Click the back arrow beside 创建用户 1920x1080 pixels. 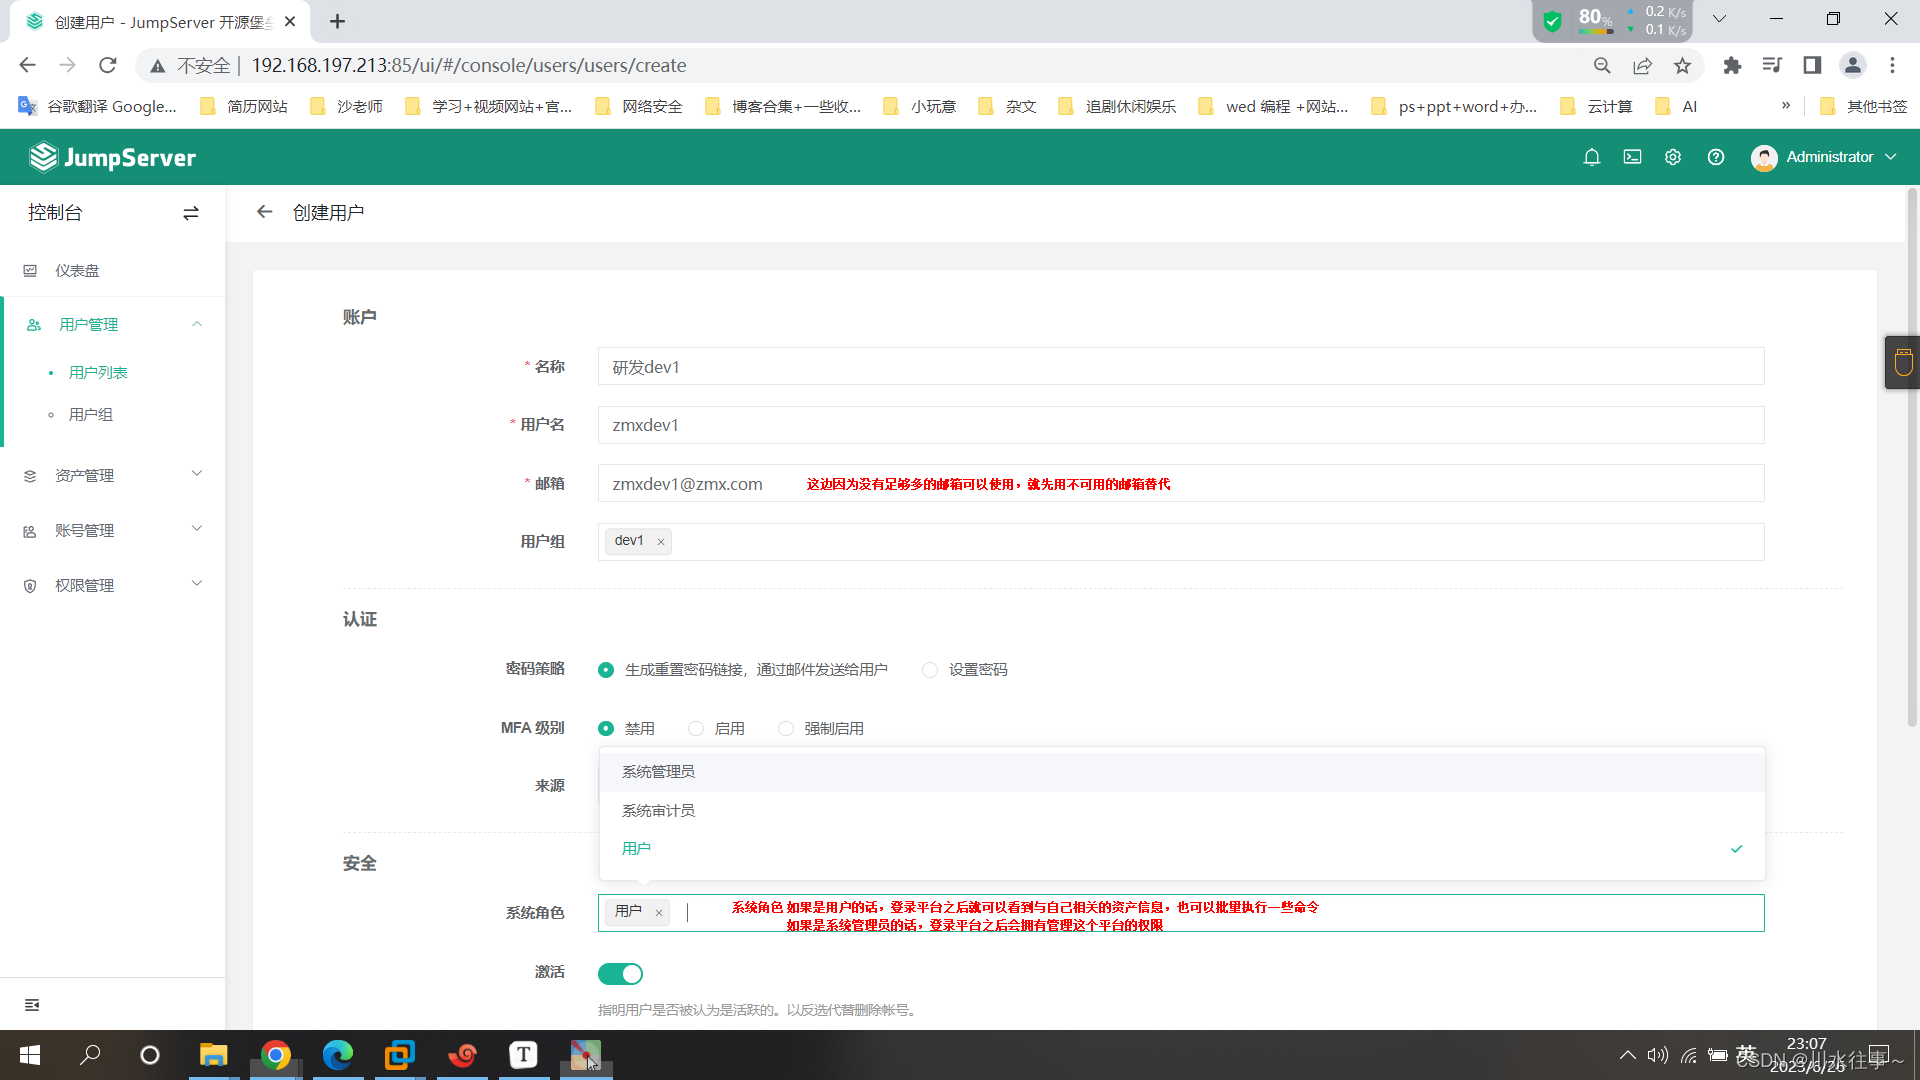pos(264,212)
